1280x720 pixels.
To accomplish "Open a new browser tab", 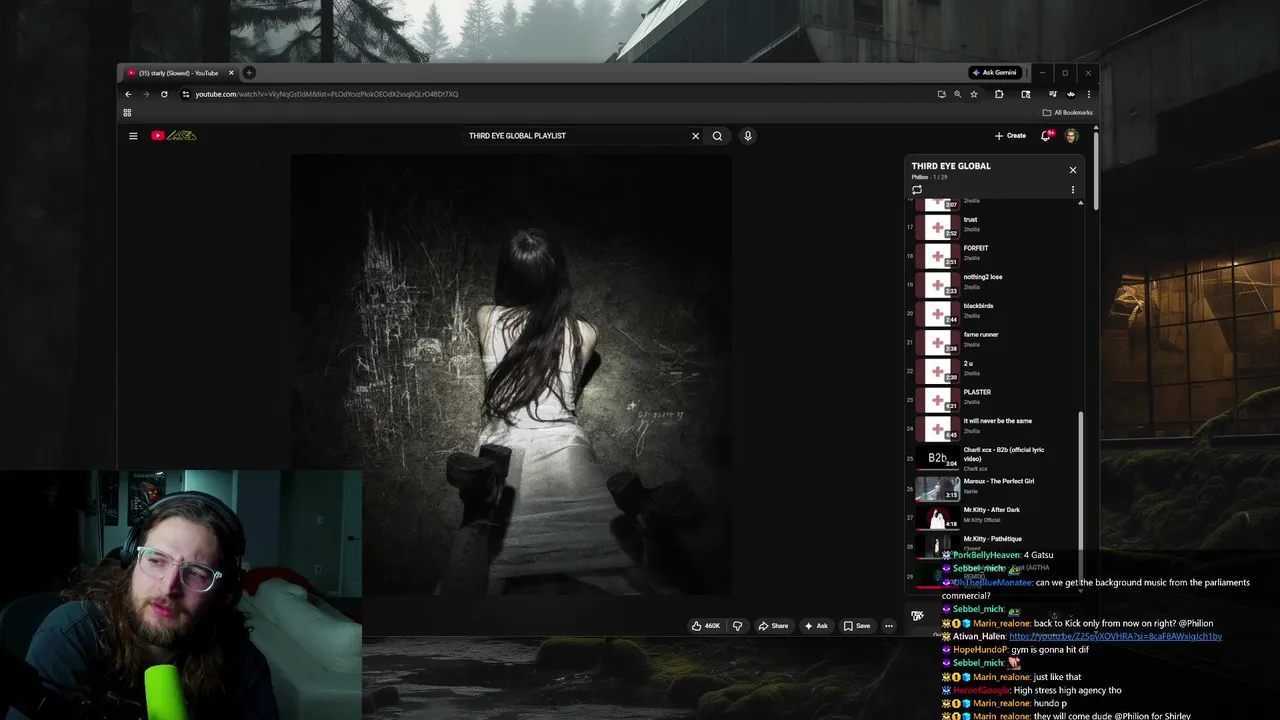I will (249, 73).
